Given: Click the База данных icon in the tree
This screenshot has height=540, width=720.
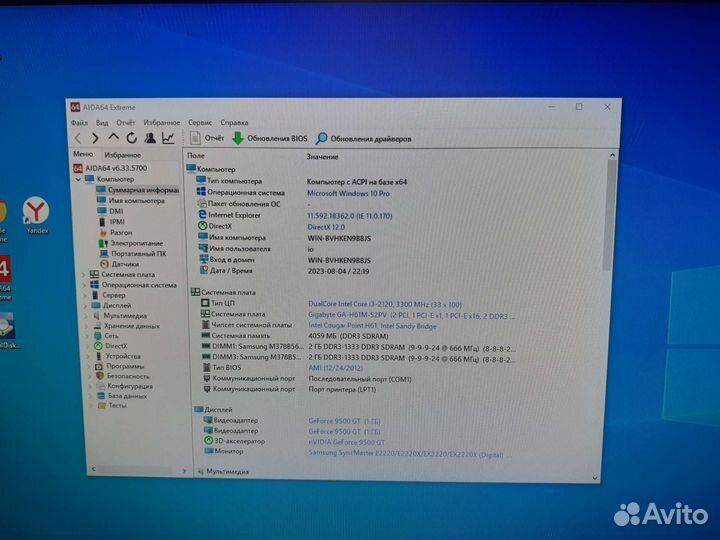Looking at the screenshot, I should 101,395.
